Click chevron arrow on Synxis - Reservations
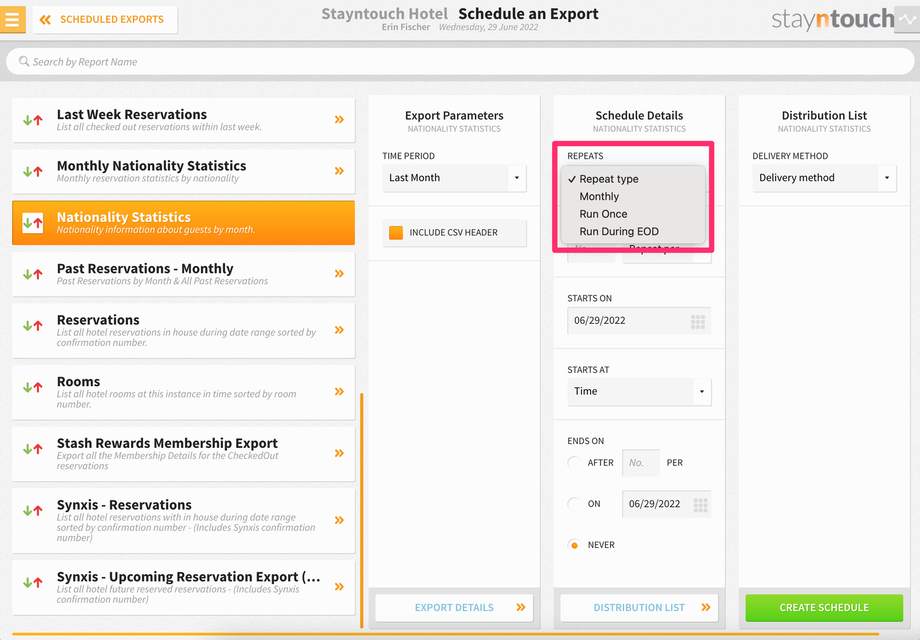The image size is (920, 640). pyautogui.click(x=339, y=520)
